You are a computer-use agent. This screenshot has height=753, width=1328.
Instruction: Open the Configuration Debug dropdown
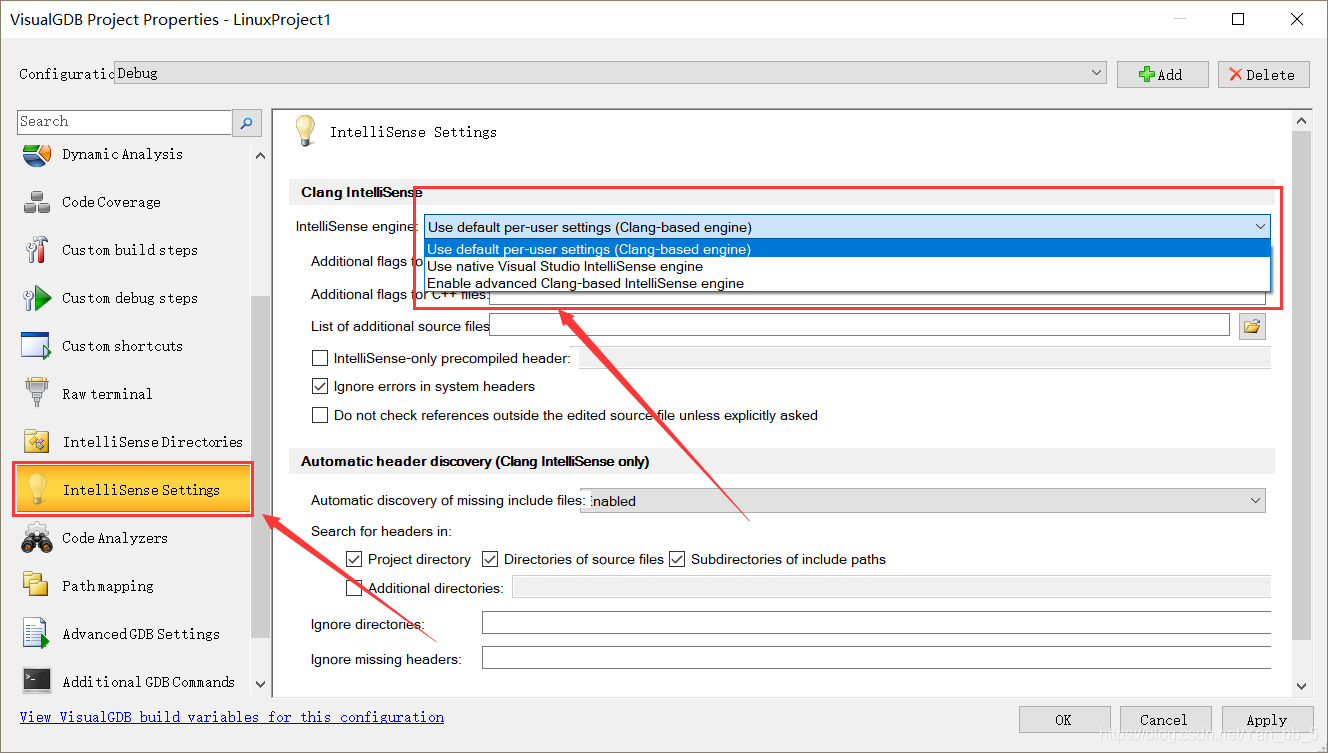610,73
